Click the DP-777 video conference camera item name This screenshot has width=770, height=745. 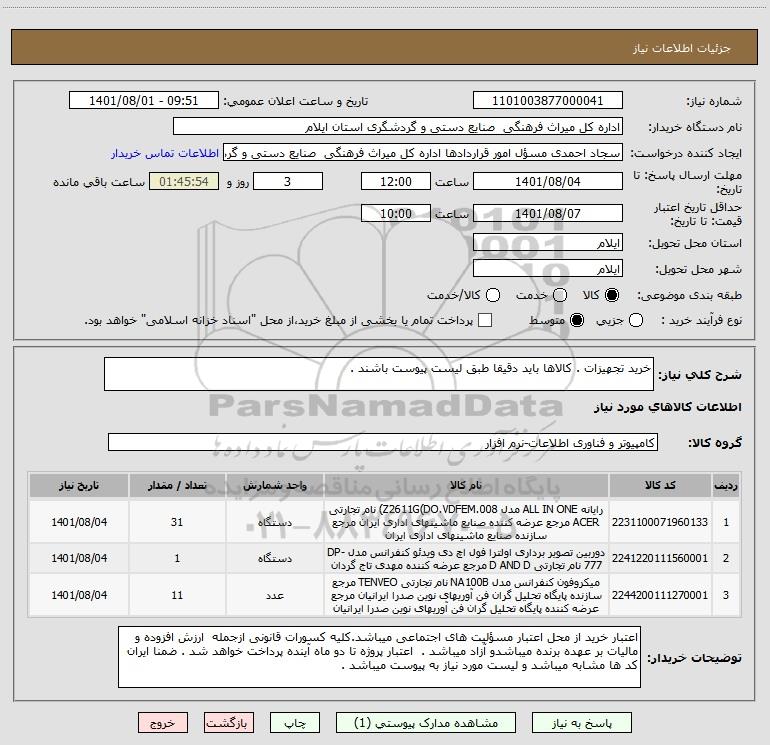[x=466, y=558]
